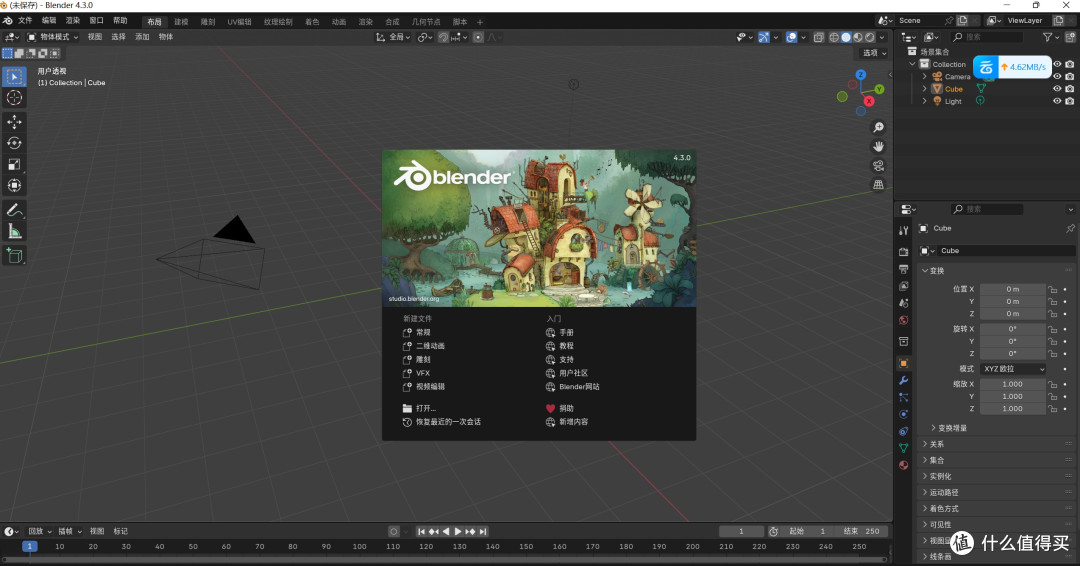
Task: Select the Scale tool
Action: [14, 165]
